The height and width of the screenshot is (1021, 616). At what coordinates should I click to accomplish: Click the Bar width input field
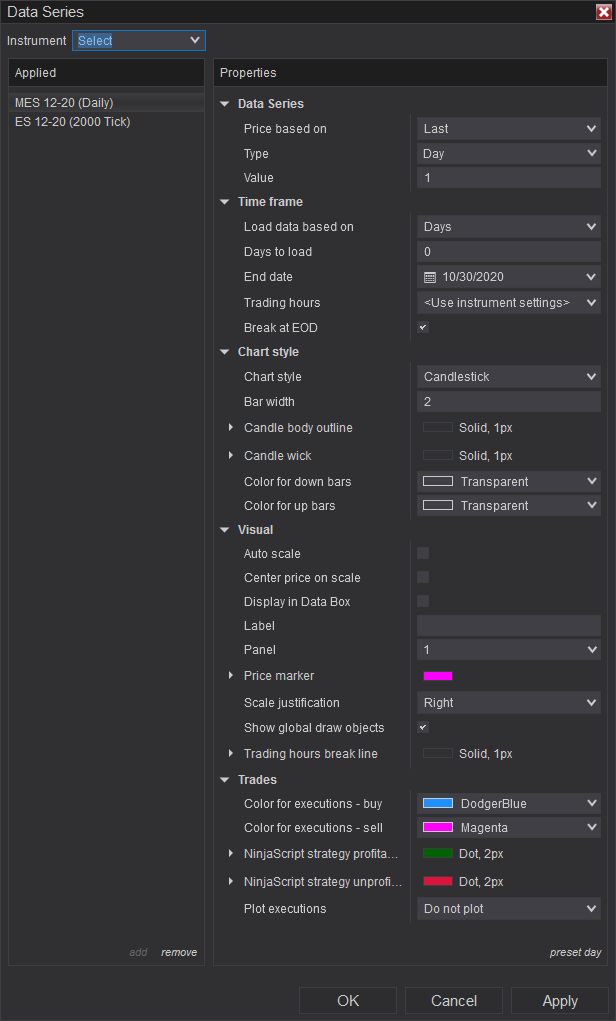point(508,402)
